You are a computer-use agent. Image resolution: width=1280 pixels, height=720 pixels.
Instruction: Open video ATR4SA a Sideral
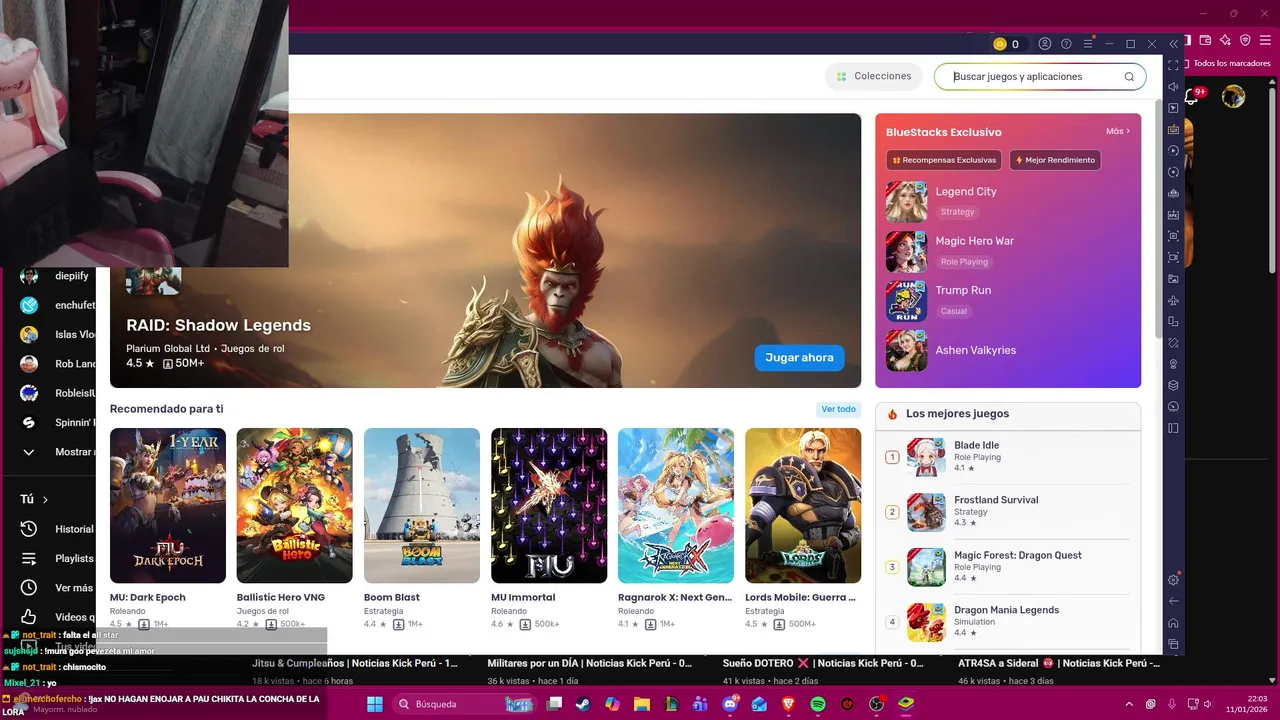tap(1058, 663)
